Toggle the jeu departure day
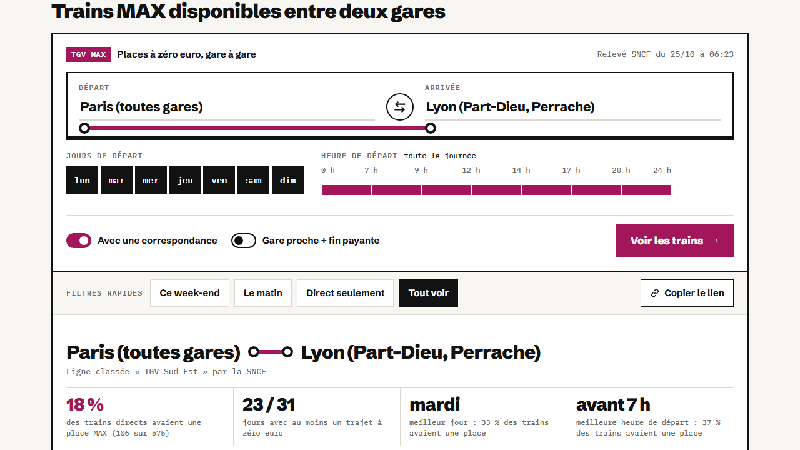The image size is (800, 450). 185,180
